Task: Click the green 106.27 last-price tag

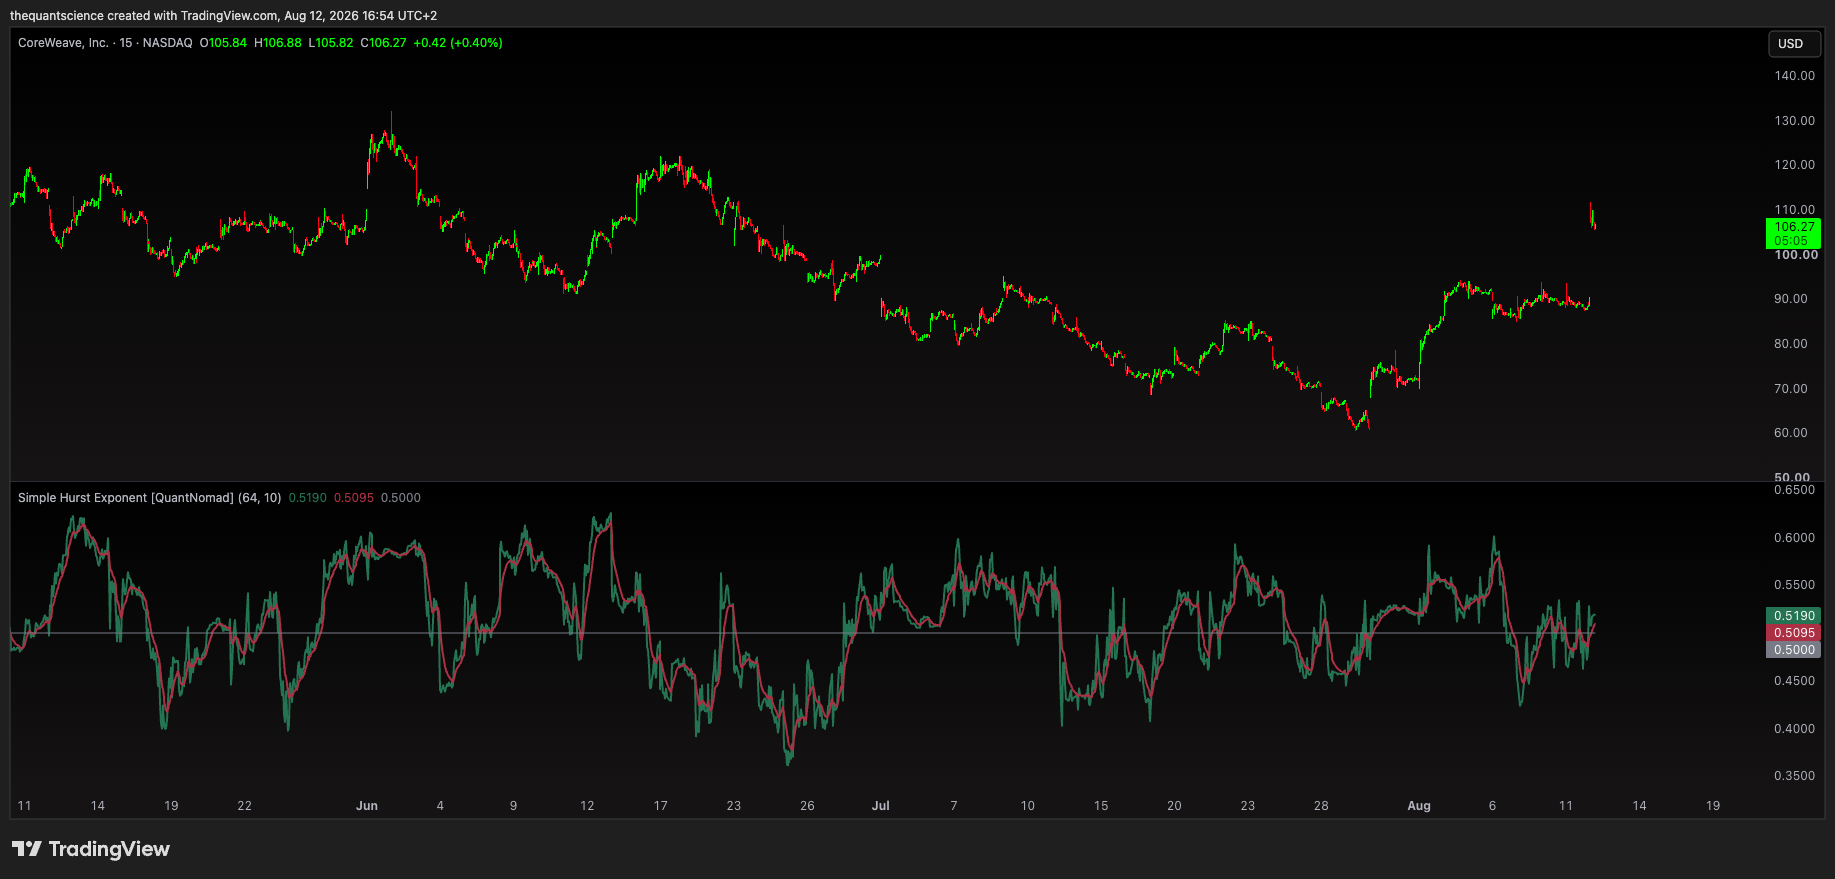Action: (x=1794, y=227)
